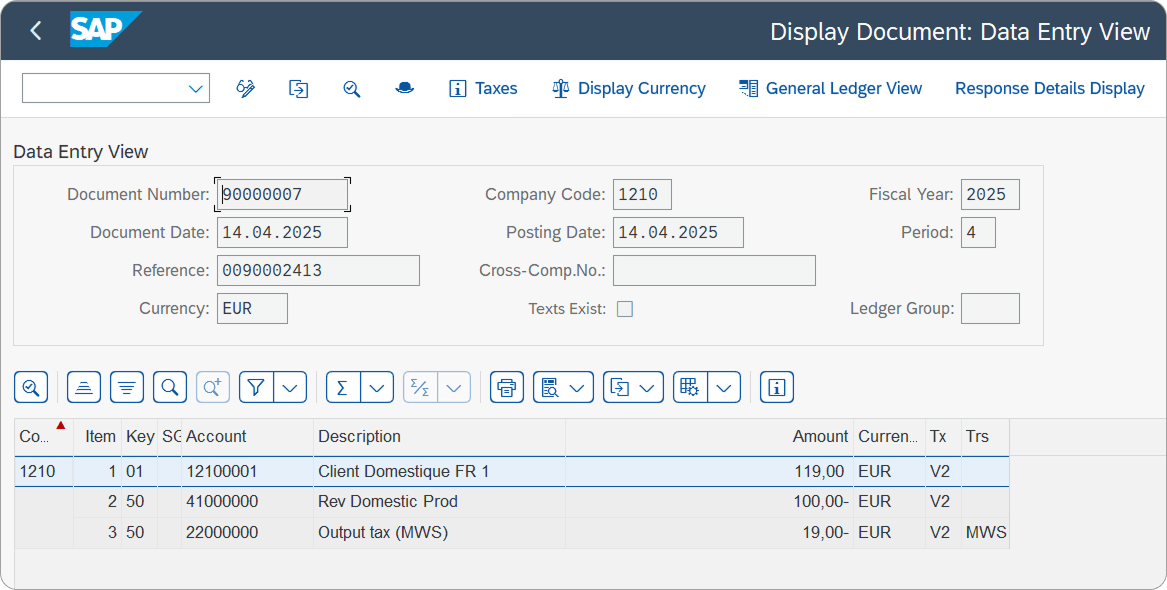Navigate back using the chevron arrow
This screenshot has width=1167, height=590.
[36, 30]
